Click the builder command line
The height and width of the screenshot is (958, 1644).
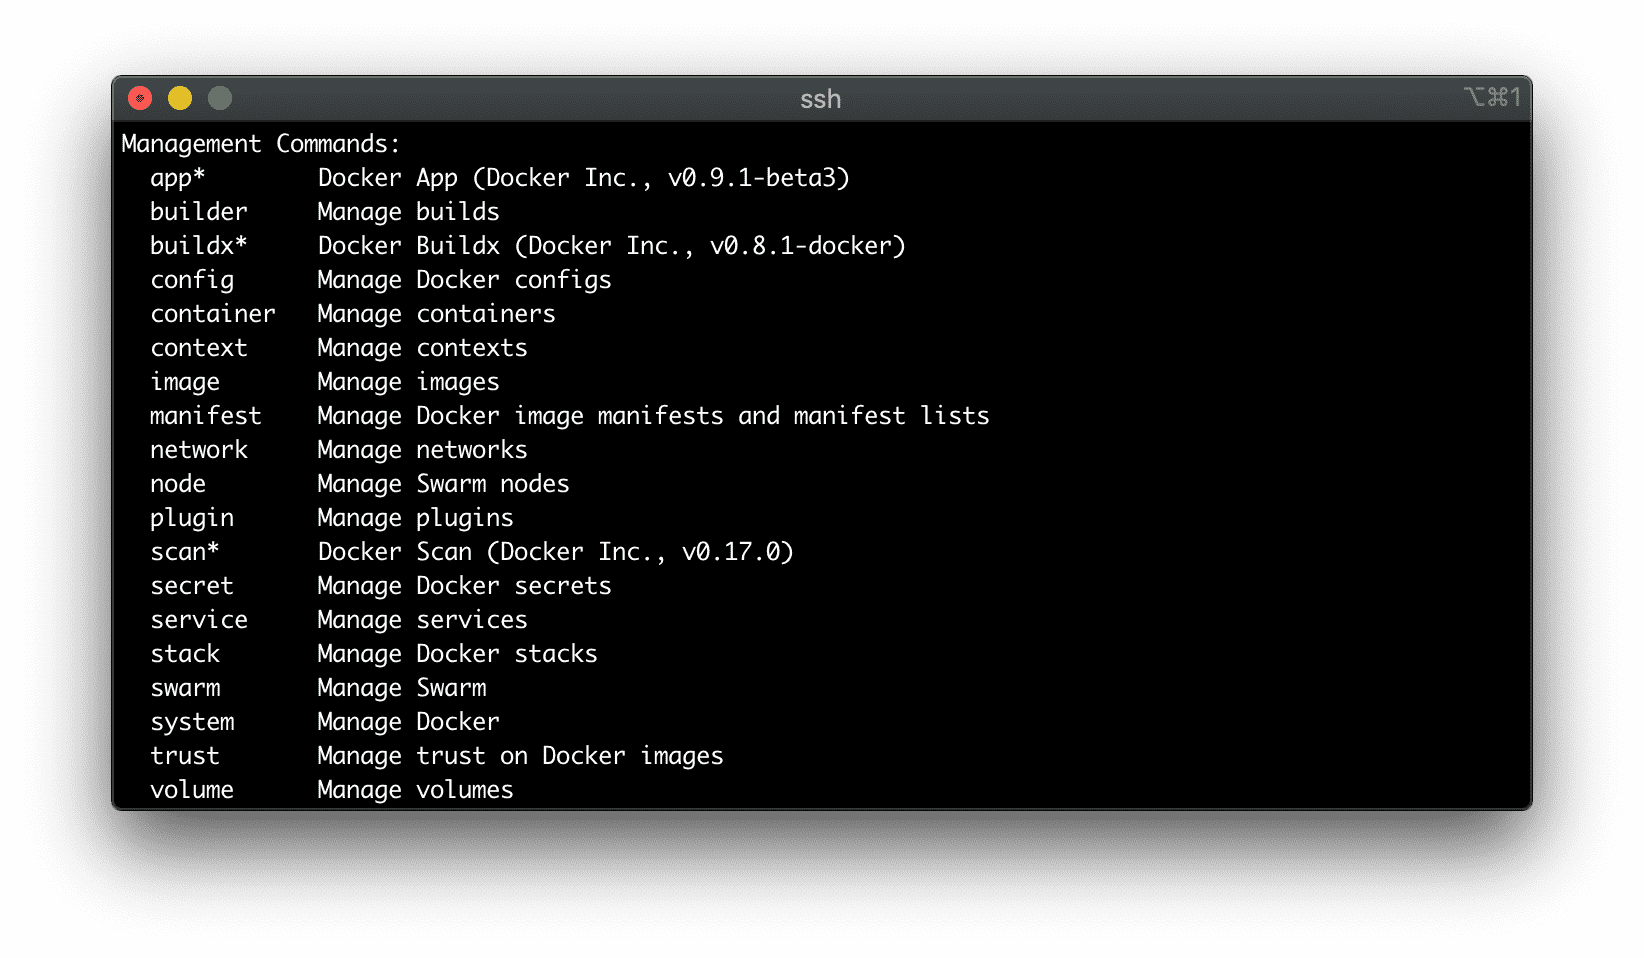tap(198, 211)
